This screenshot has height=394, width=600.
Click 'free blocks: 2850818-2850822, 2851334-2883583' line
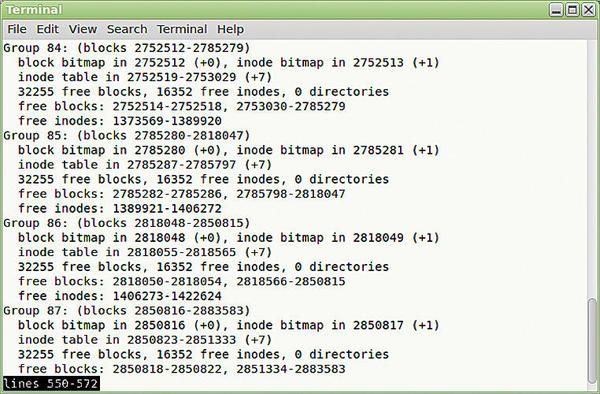tap(182, 369)
